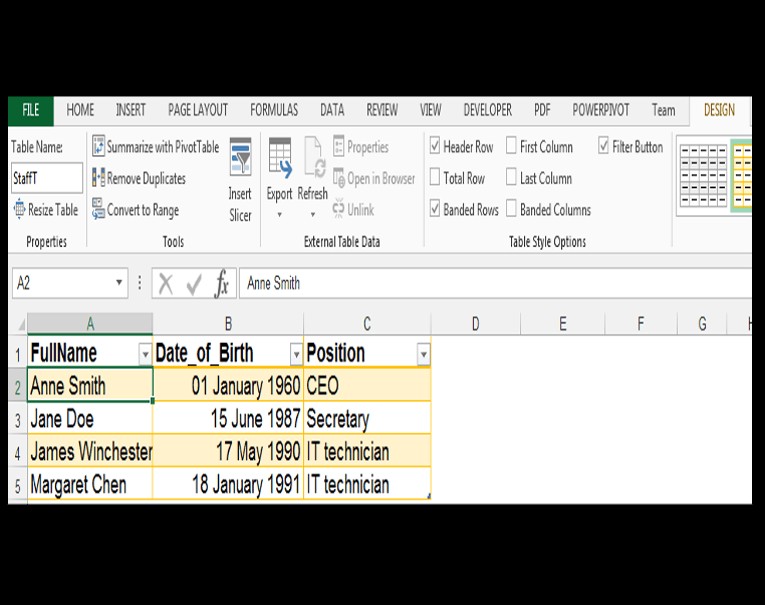This screenshot has height=605, width=765.
Task: Enable Last Column checkbox
Action: click(x=511, y=177)
